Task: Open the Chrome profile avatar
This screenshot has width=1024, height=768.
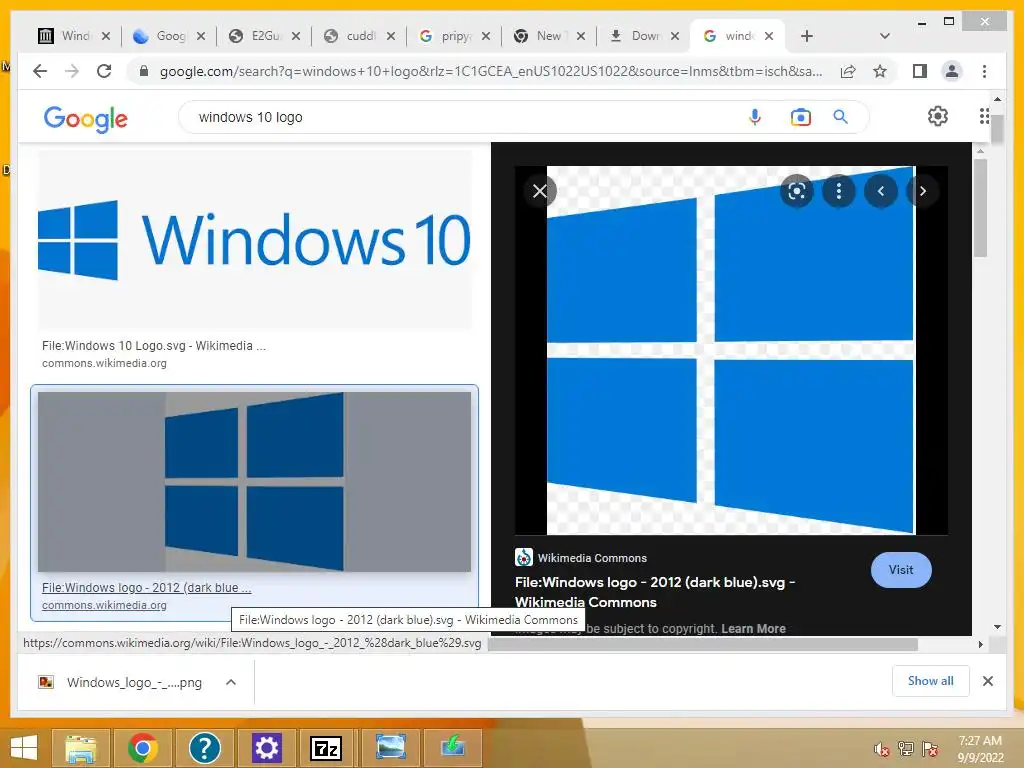Action: tap(952, 71)
